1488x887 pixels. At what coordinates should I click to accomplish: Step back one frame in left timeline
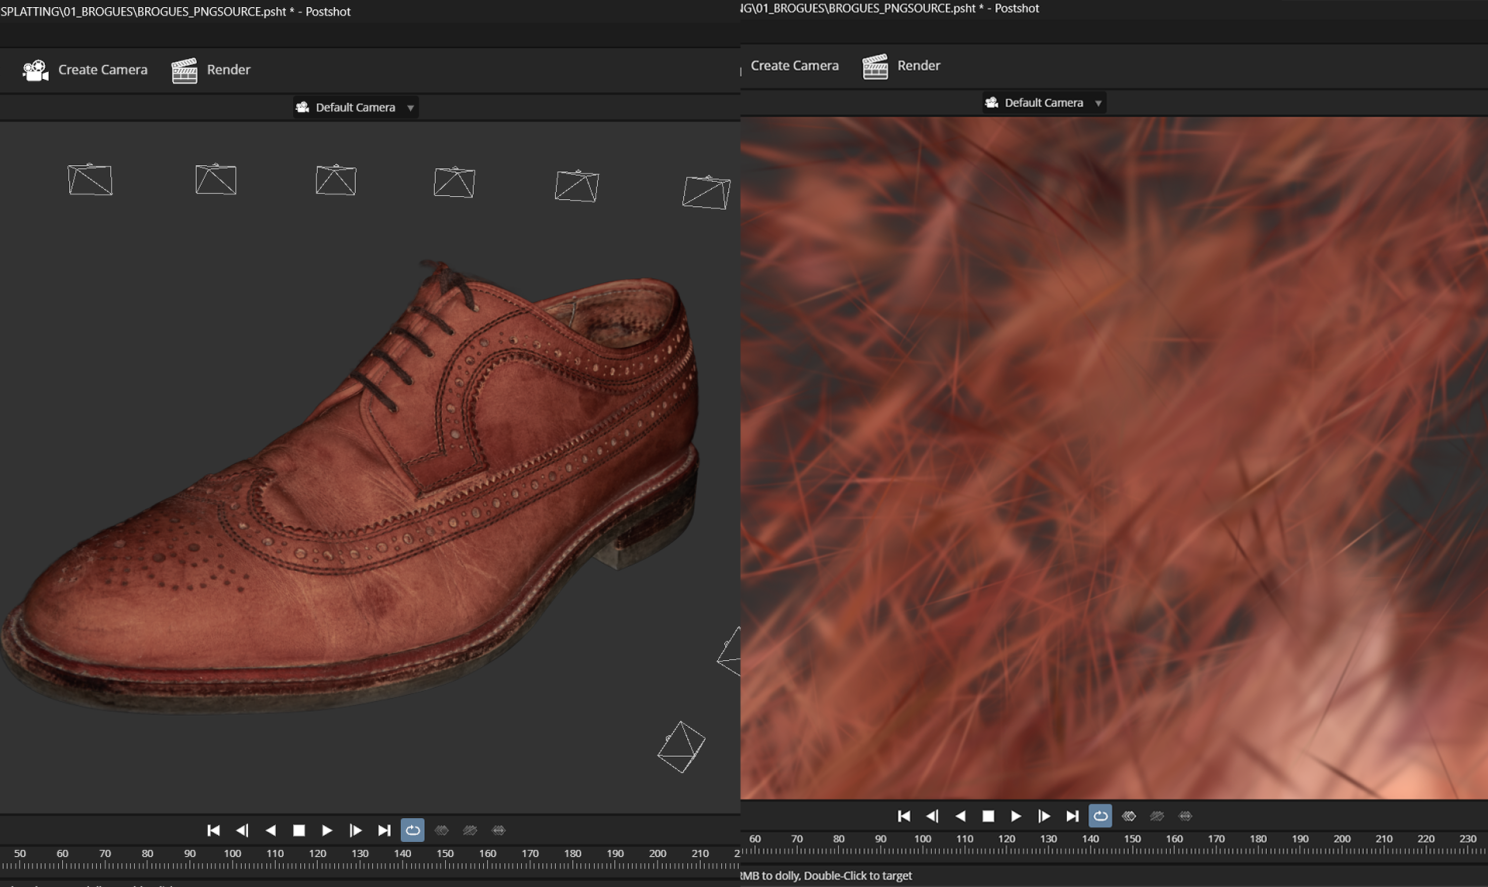tap(242, 830)
